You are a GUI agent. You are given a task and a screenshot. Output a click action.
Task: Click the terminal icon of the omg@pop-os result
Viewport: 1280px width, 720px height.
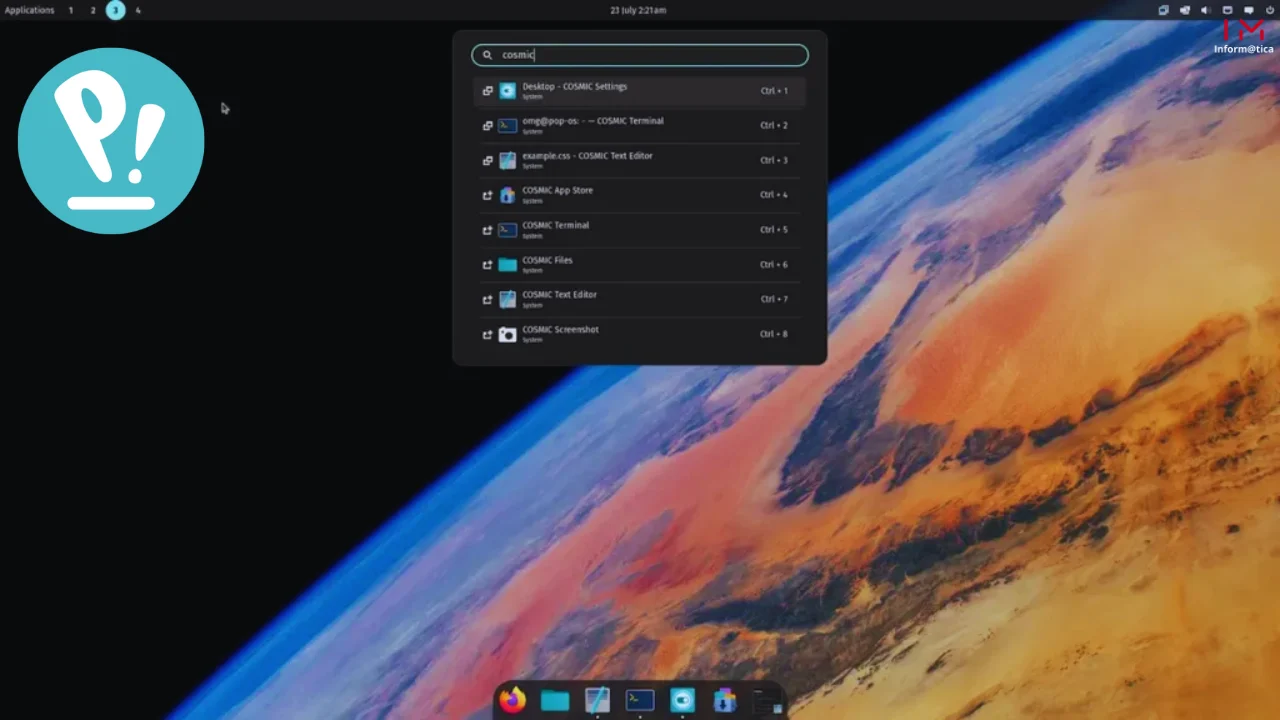tap(507, 126)
